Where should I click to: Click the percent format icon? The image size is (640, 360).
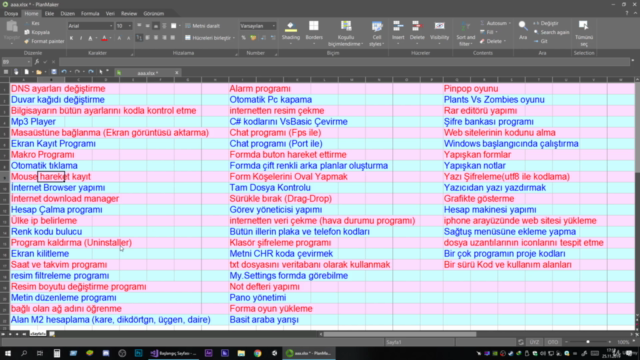(x=244, y=38)
